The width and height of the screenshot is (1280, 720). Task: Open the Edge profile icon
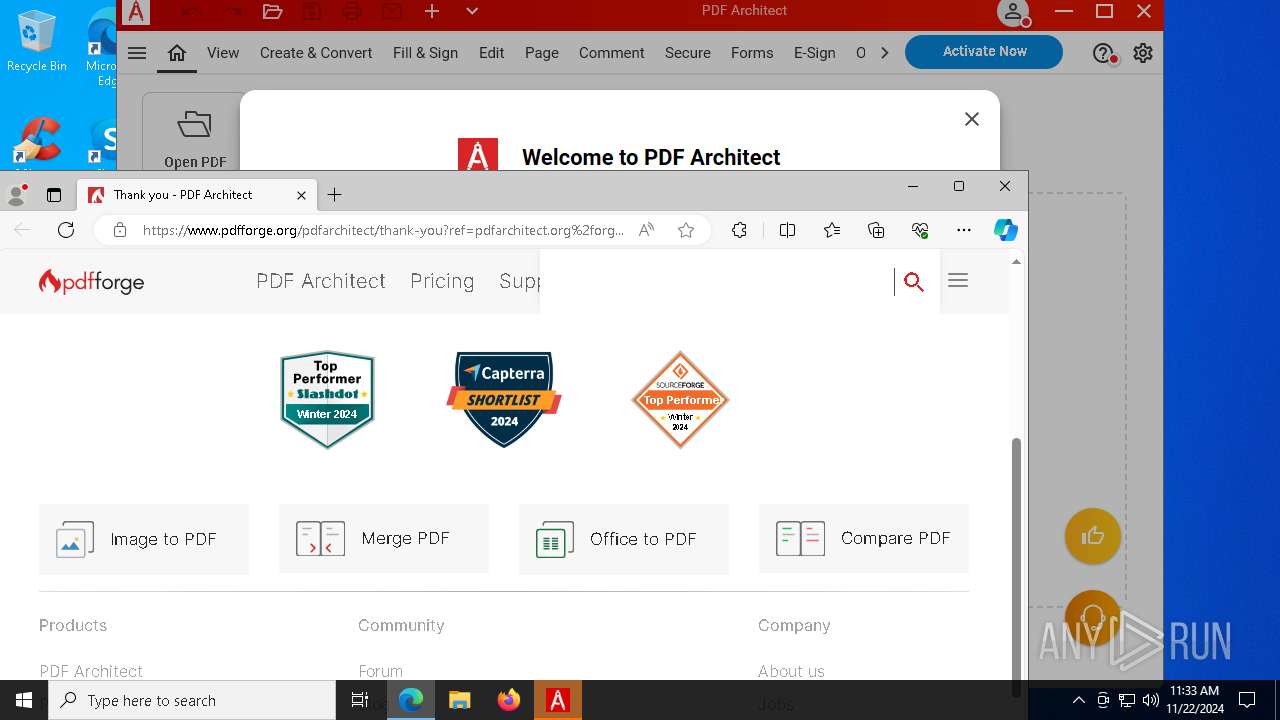(x=17, y=195)
